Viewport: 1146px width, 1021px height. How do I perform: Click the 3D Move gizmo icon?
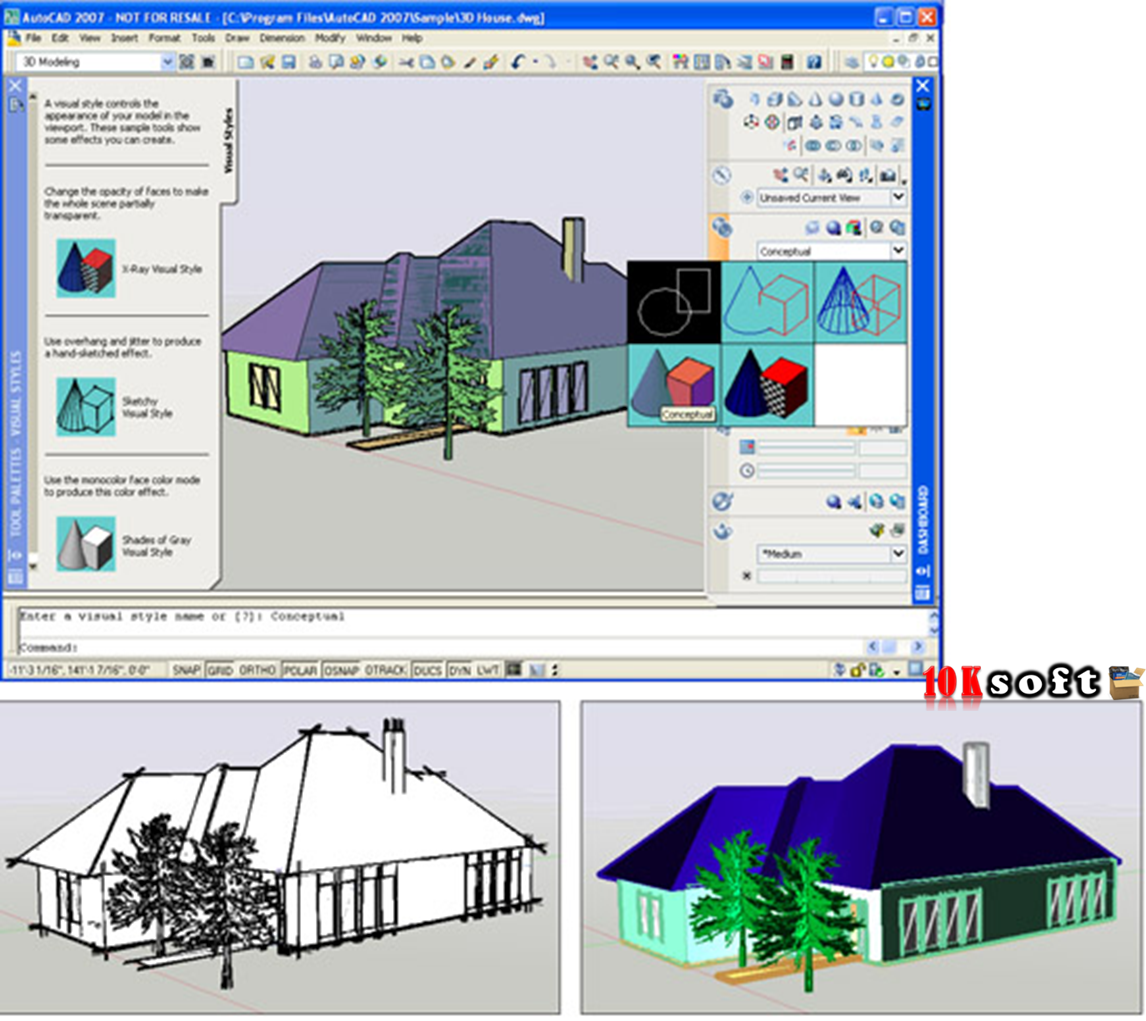751,122
